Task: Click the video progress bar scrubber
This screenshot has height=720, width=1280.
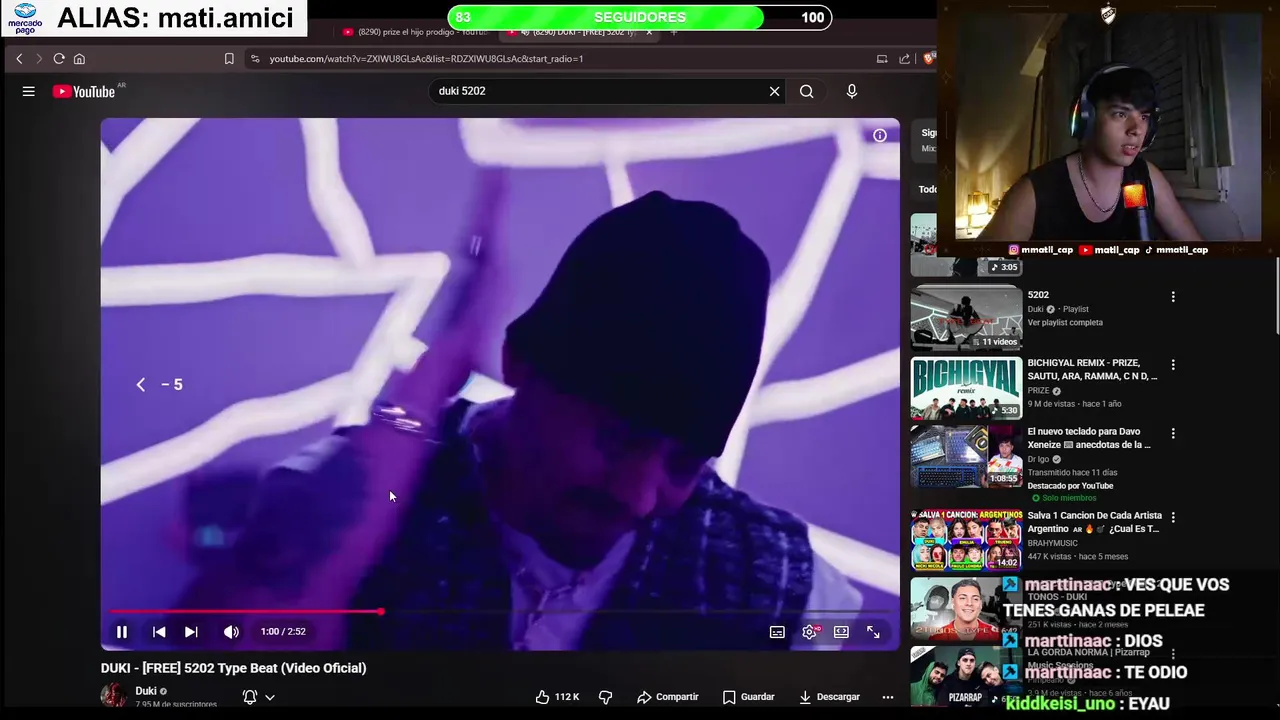Action: pyautogui.click(x=380, y=611)
